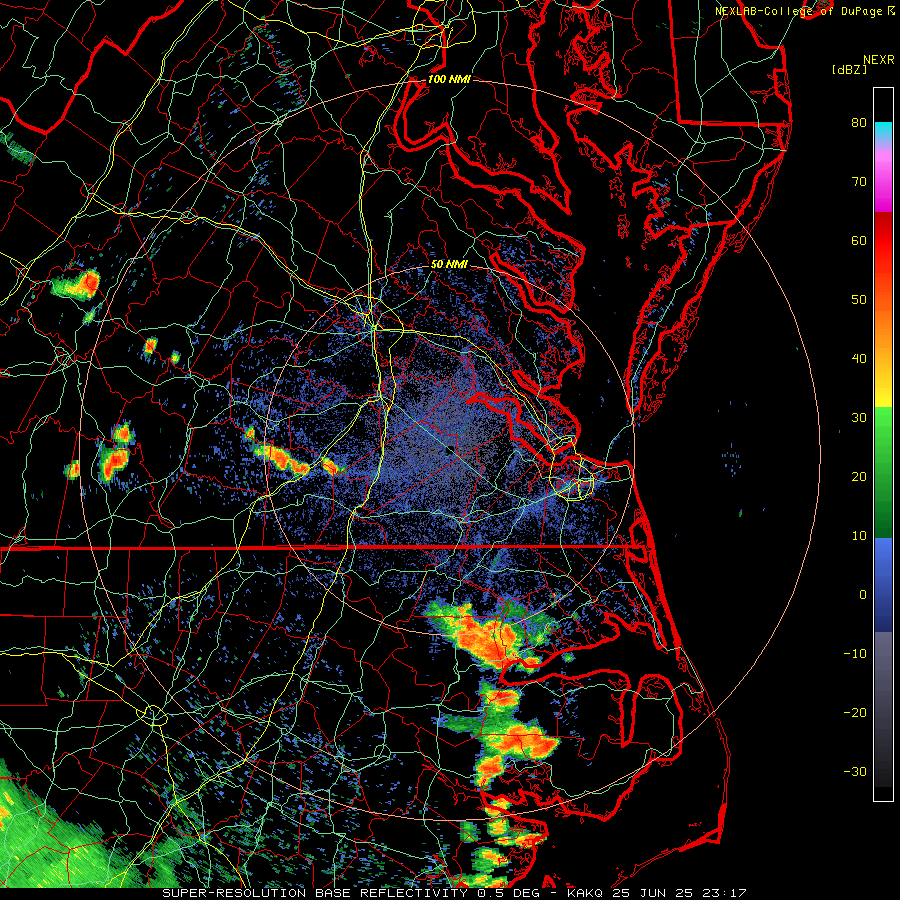Click the 0 dBZ scale value

(x=862, y=595)
